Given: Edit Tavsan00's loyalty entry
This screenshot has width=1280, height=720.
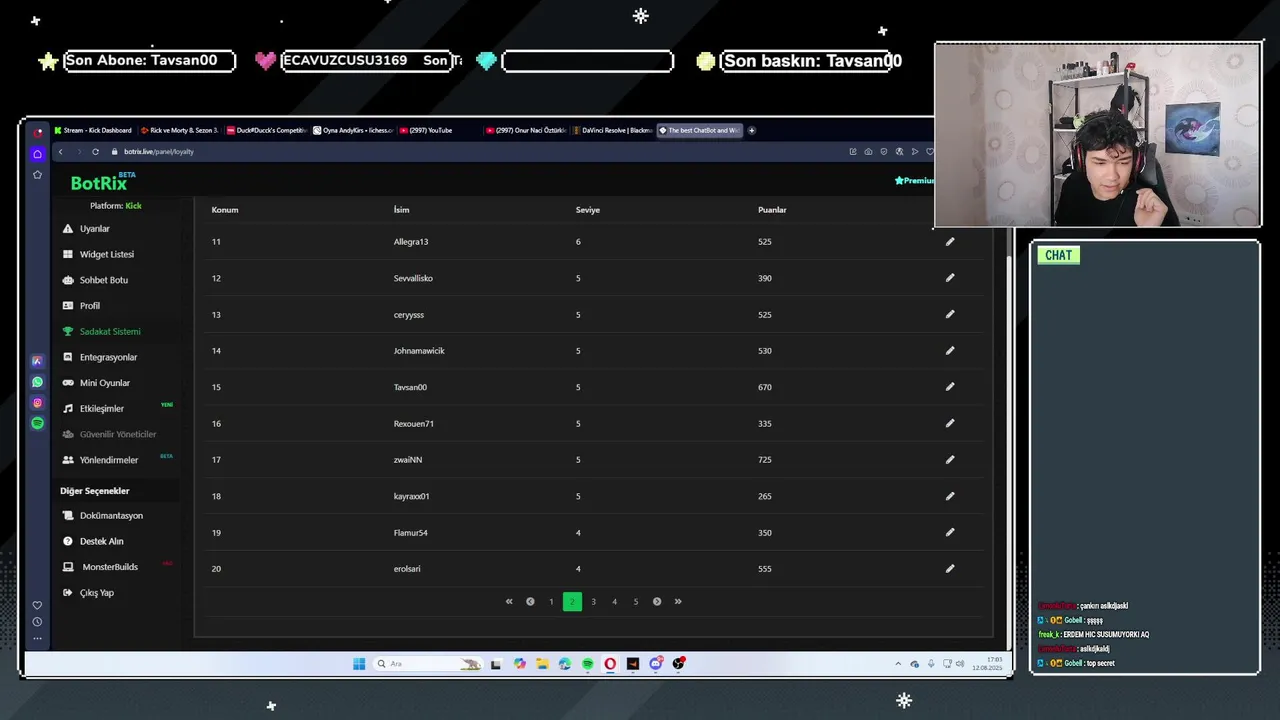Looking at the screenshot, I should [950, 387].
